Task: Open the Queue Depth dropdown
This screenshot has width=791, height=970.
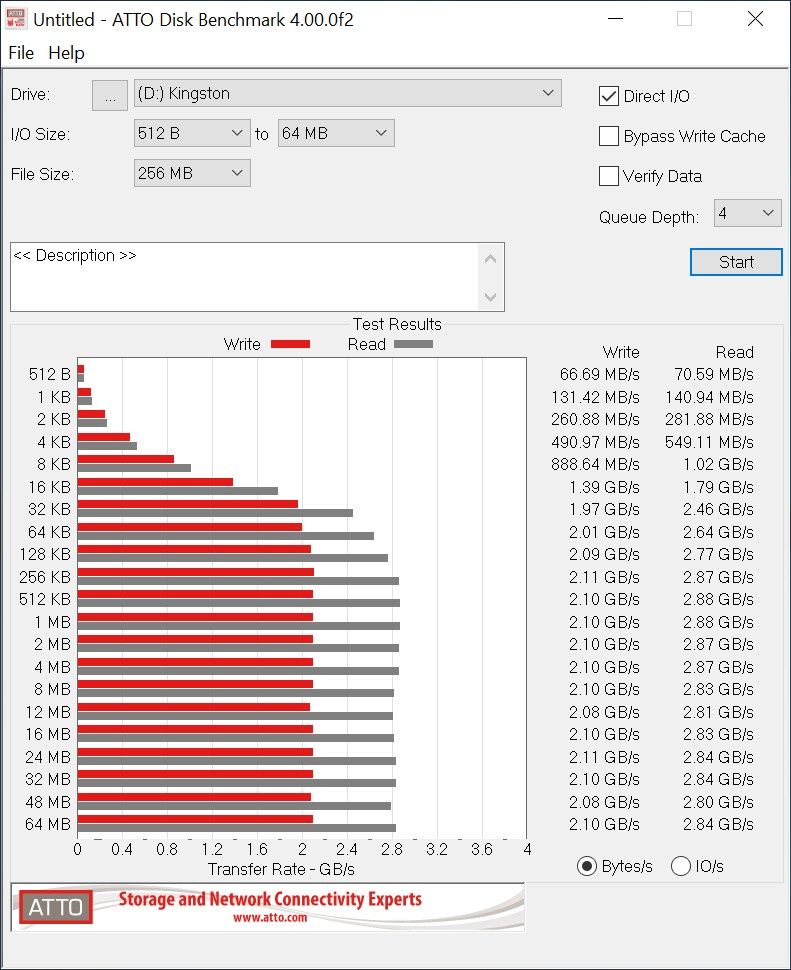Action: pos(747,213)
